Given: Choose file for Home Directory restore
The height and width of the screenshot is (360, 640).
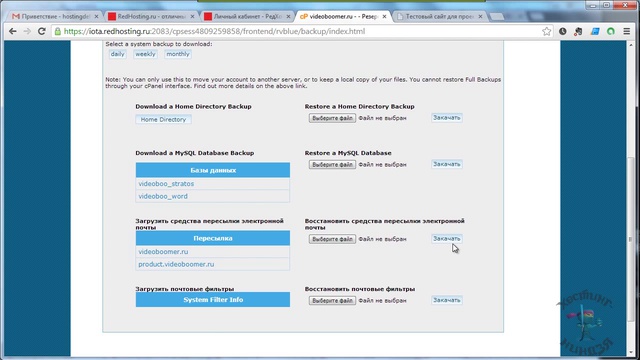Looking at the screenshot, I should (x=332, y=118).
